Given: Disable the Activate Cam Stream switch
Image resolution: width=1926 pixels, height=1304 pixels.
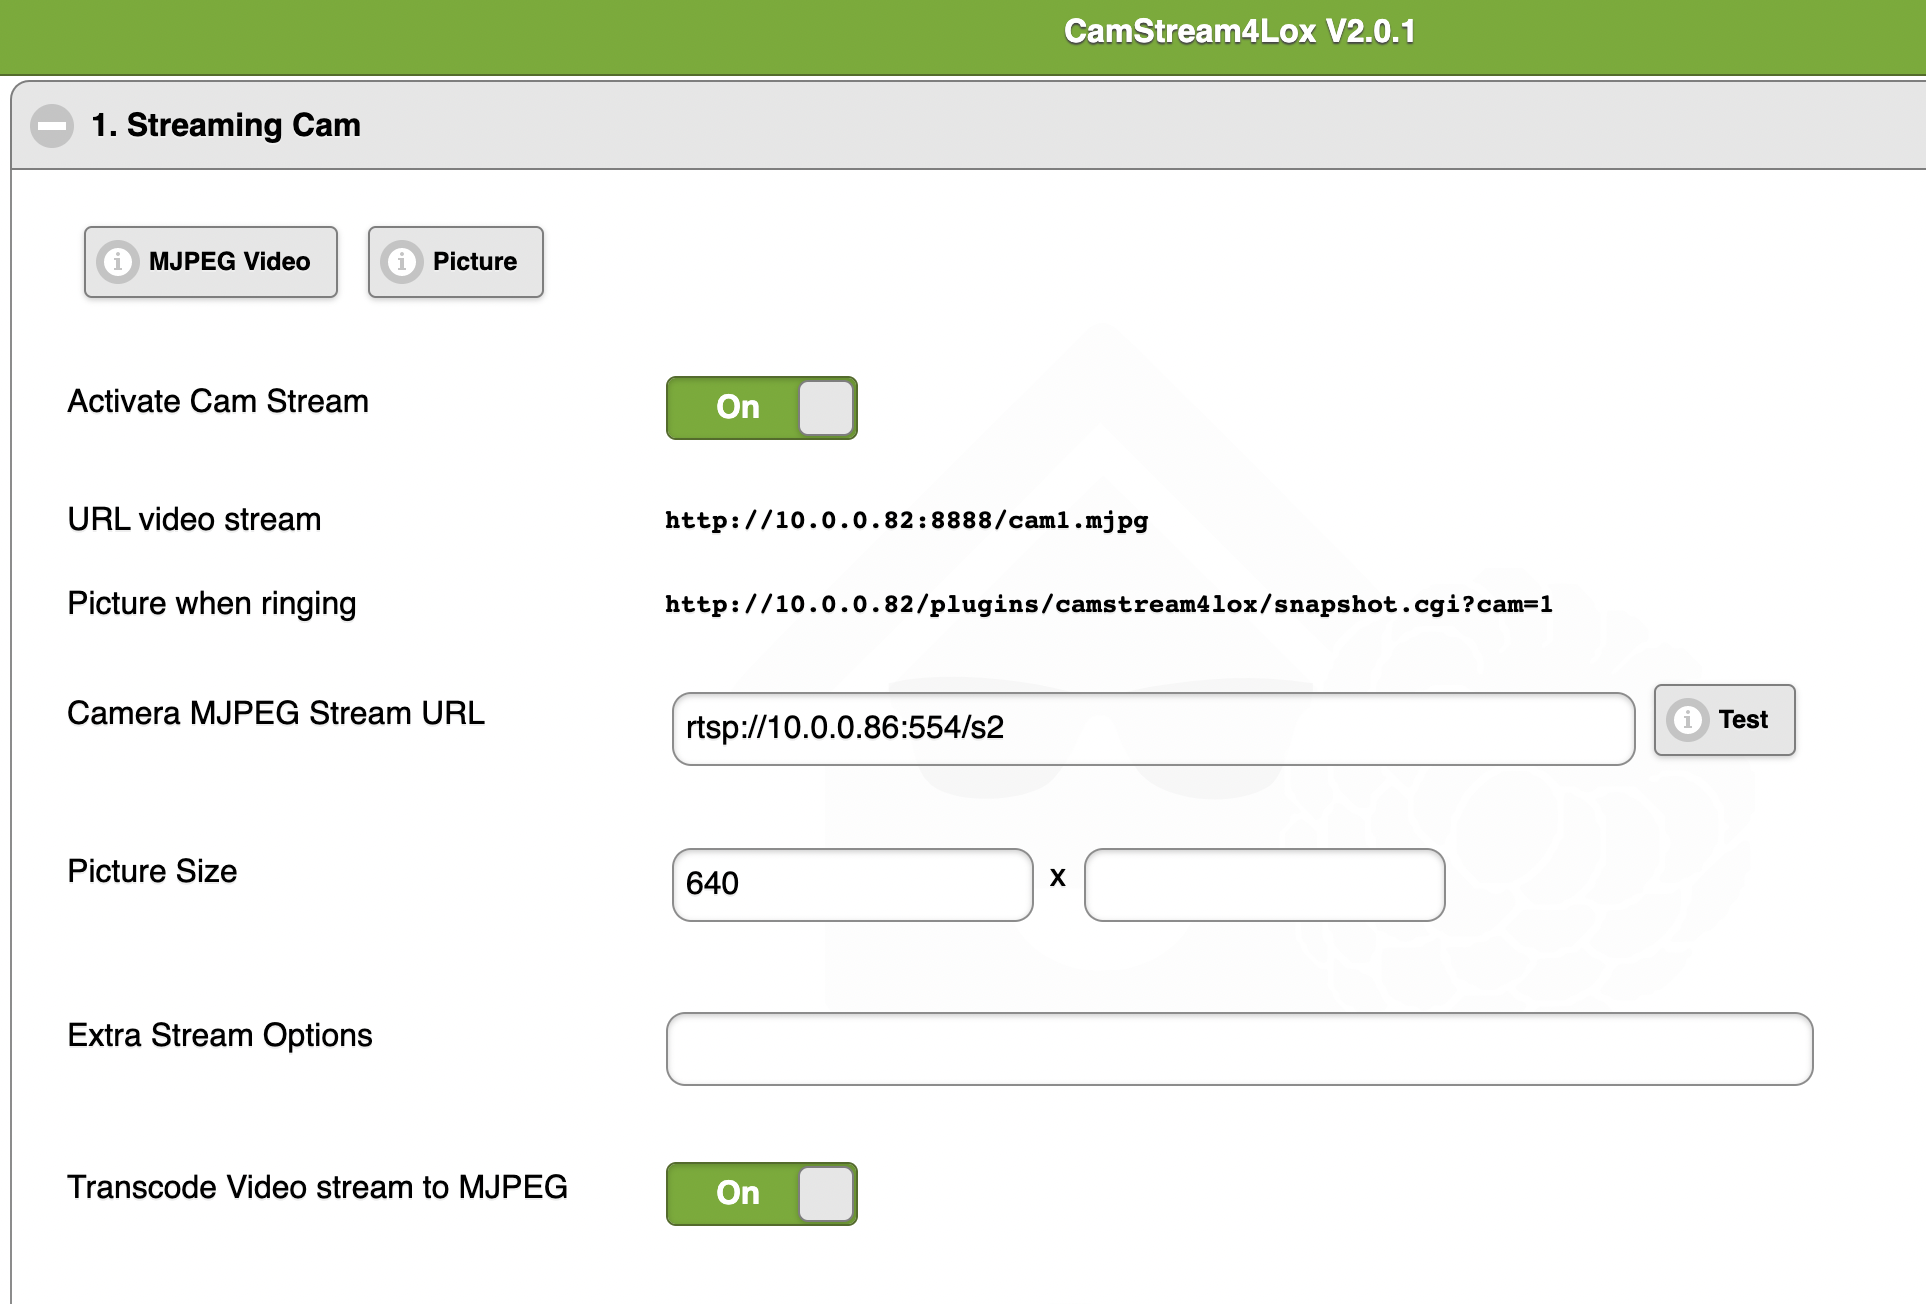Looking at the screenshot, I should click(x=761, y=408).
